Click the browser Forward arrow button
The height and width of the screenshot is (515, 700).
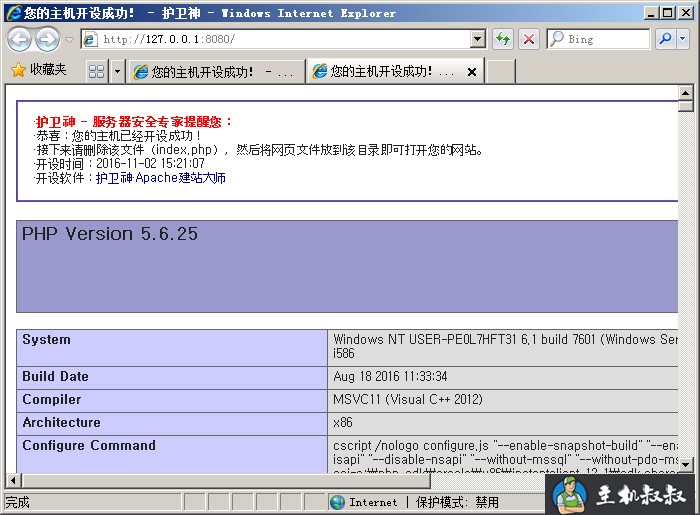pos(47,39)
